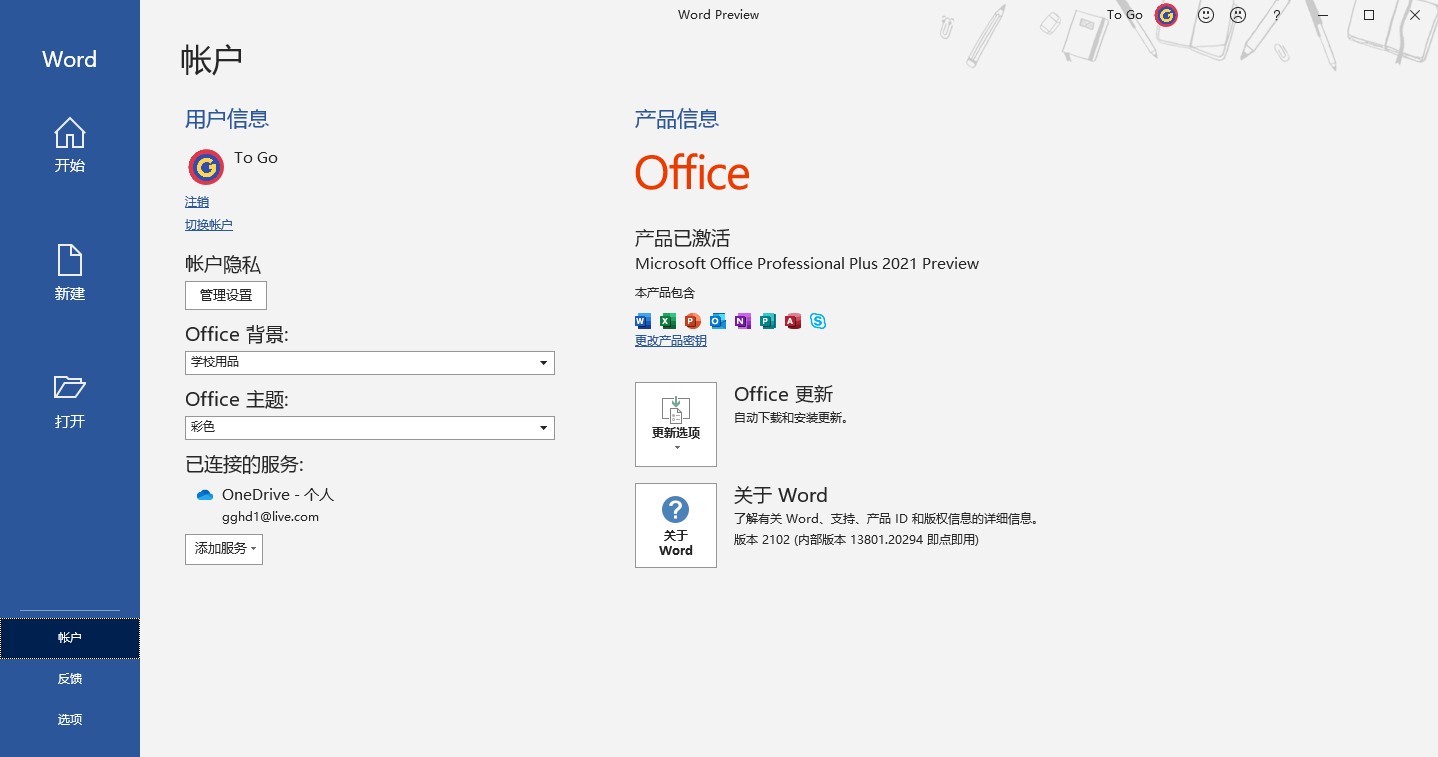Click the Skype product icon

tap(818, 321)
